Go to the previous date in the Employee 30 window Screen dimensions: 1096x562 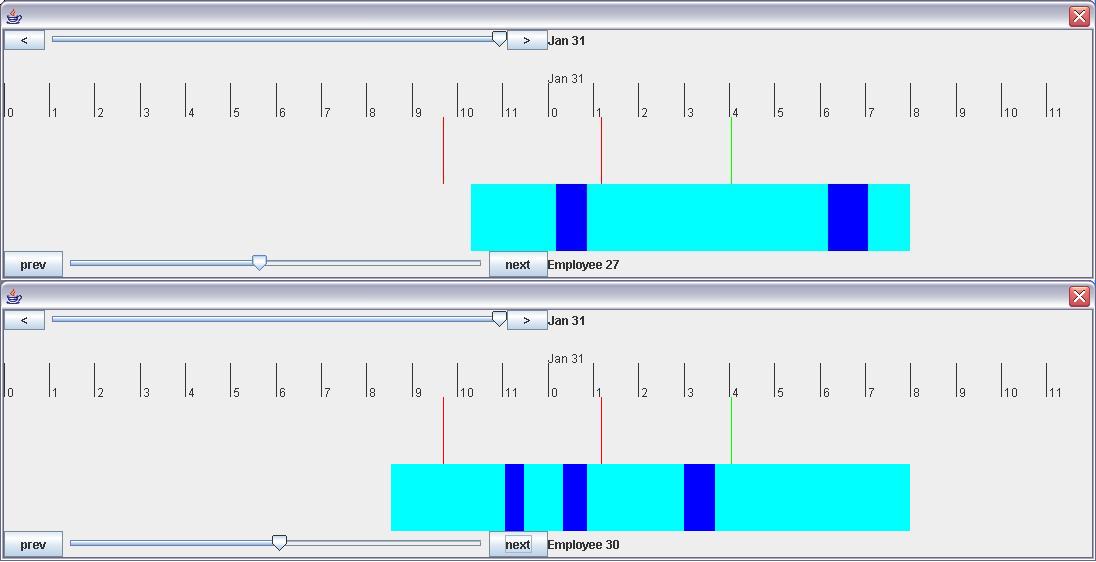pos(24,320)
